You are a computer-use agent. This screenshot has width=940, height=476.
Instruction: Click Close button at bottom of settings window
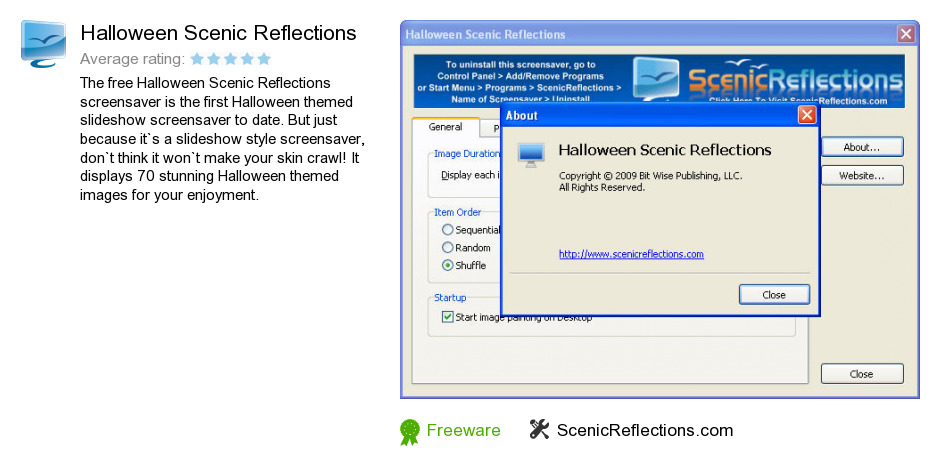861,374
